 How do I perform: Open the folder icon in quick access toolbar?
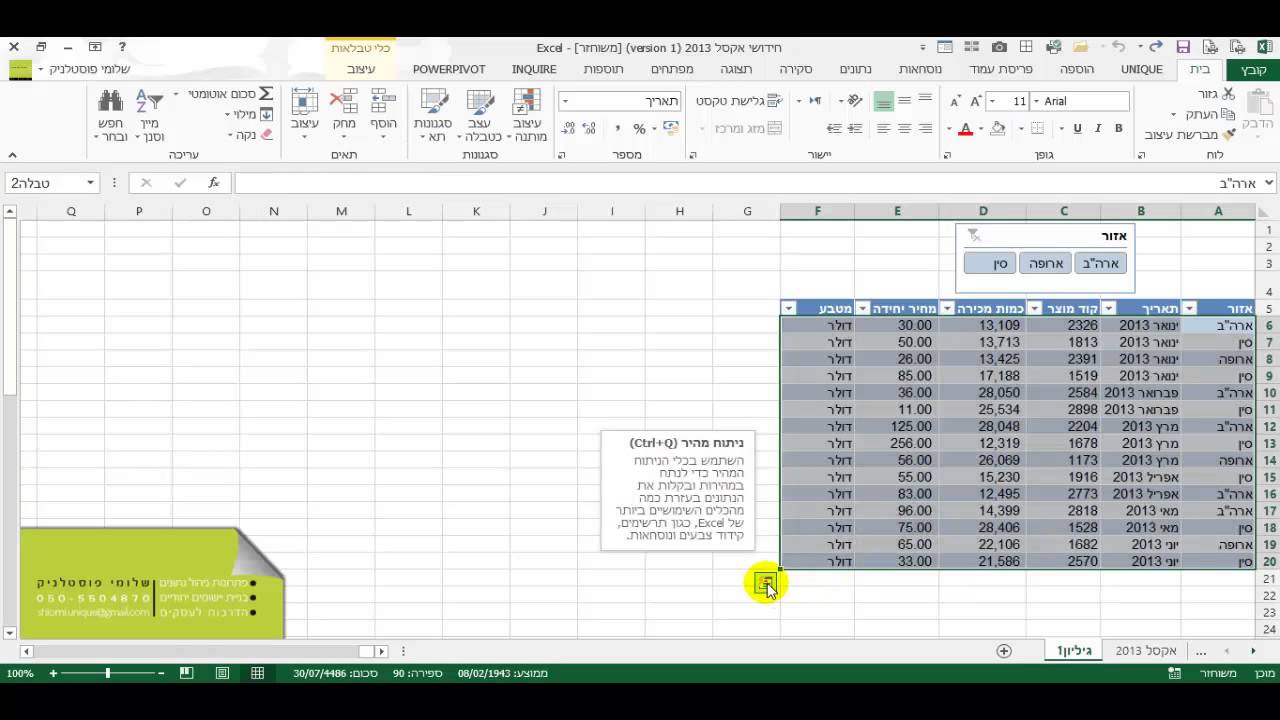point(1079,47)
